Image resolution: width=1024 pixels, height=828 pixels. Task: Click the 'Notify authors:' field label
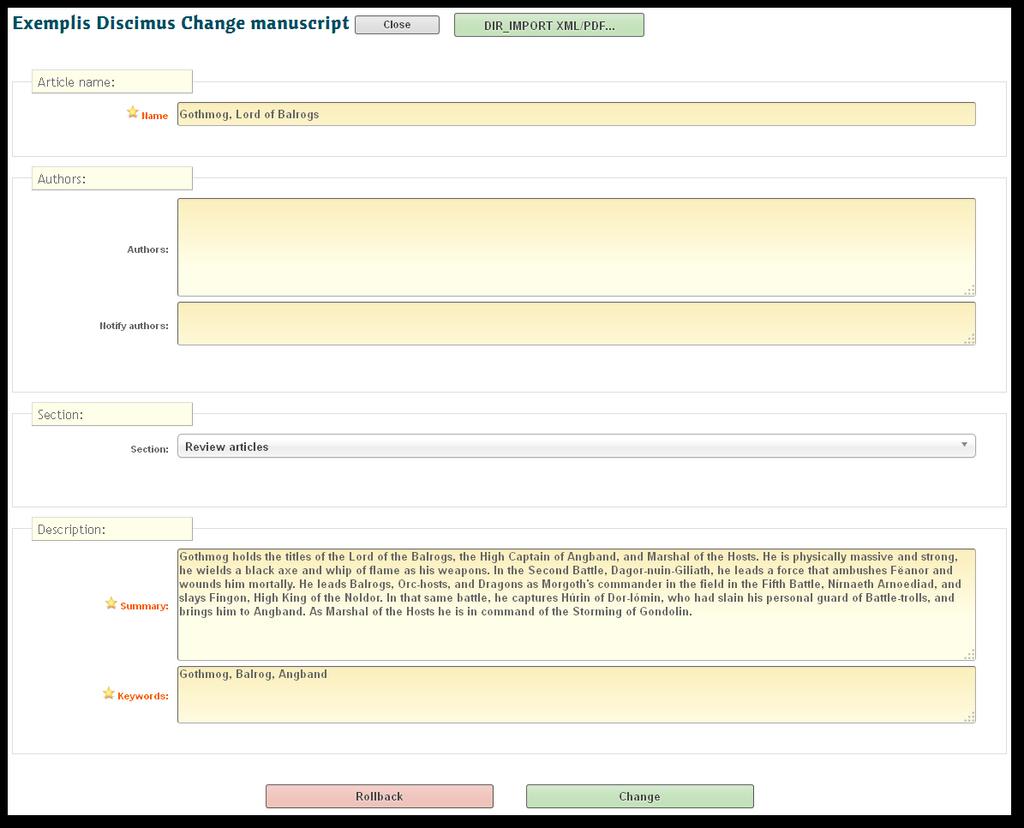coord(134,326)
